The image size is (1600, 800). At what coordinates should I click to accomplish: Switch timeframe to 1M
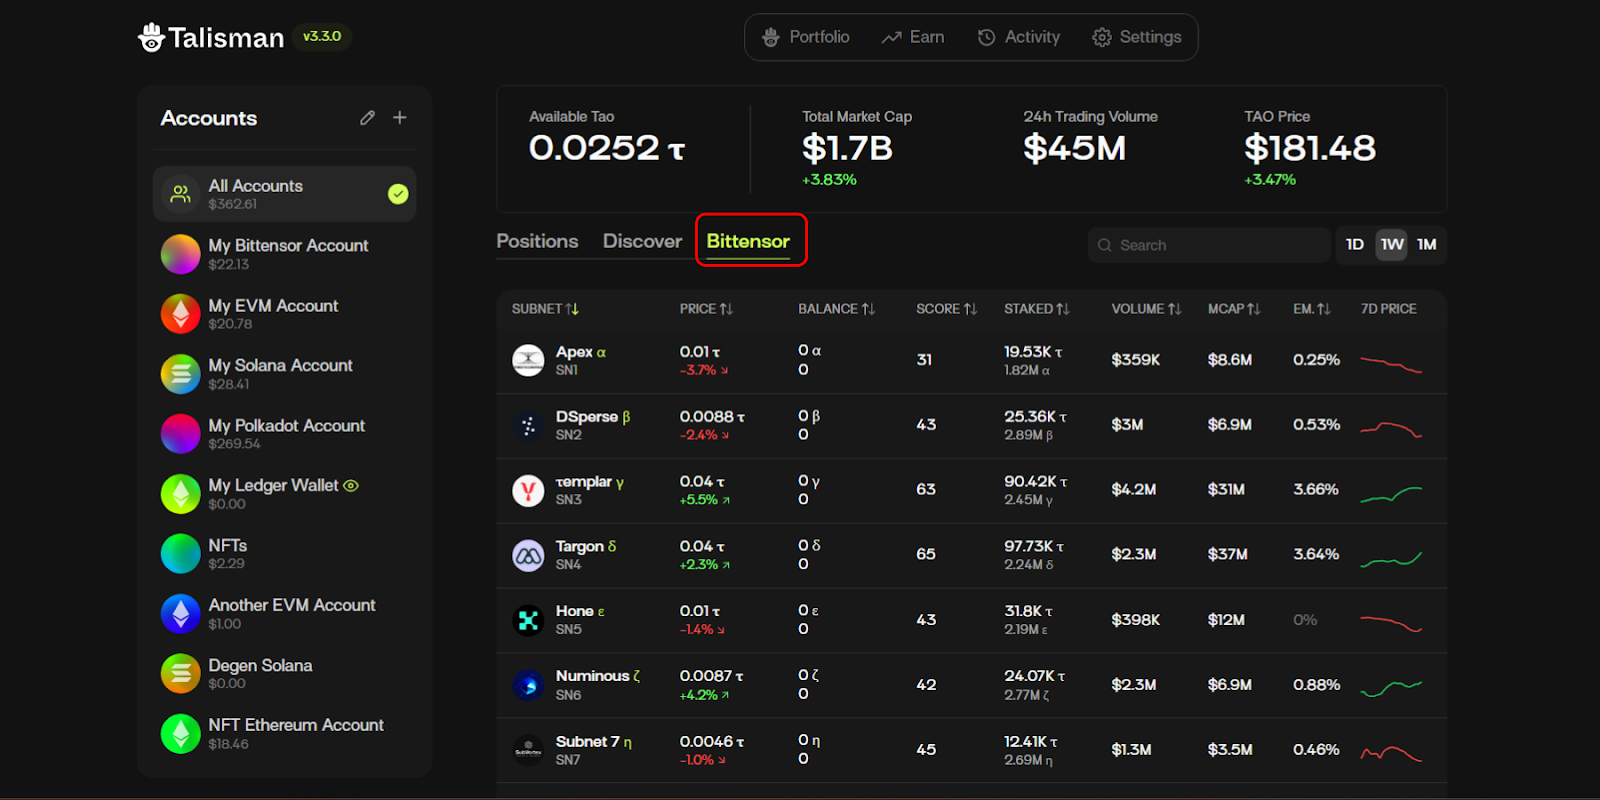tap(1427, 245)
